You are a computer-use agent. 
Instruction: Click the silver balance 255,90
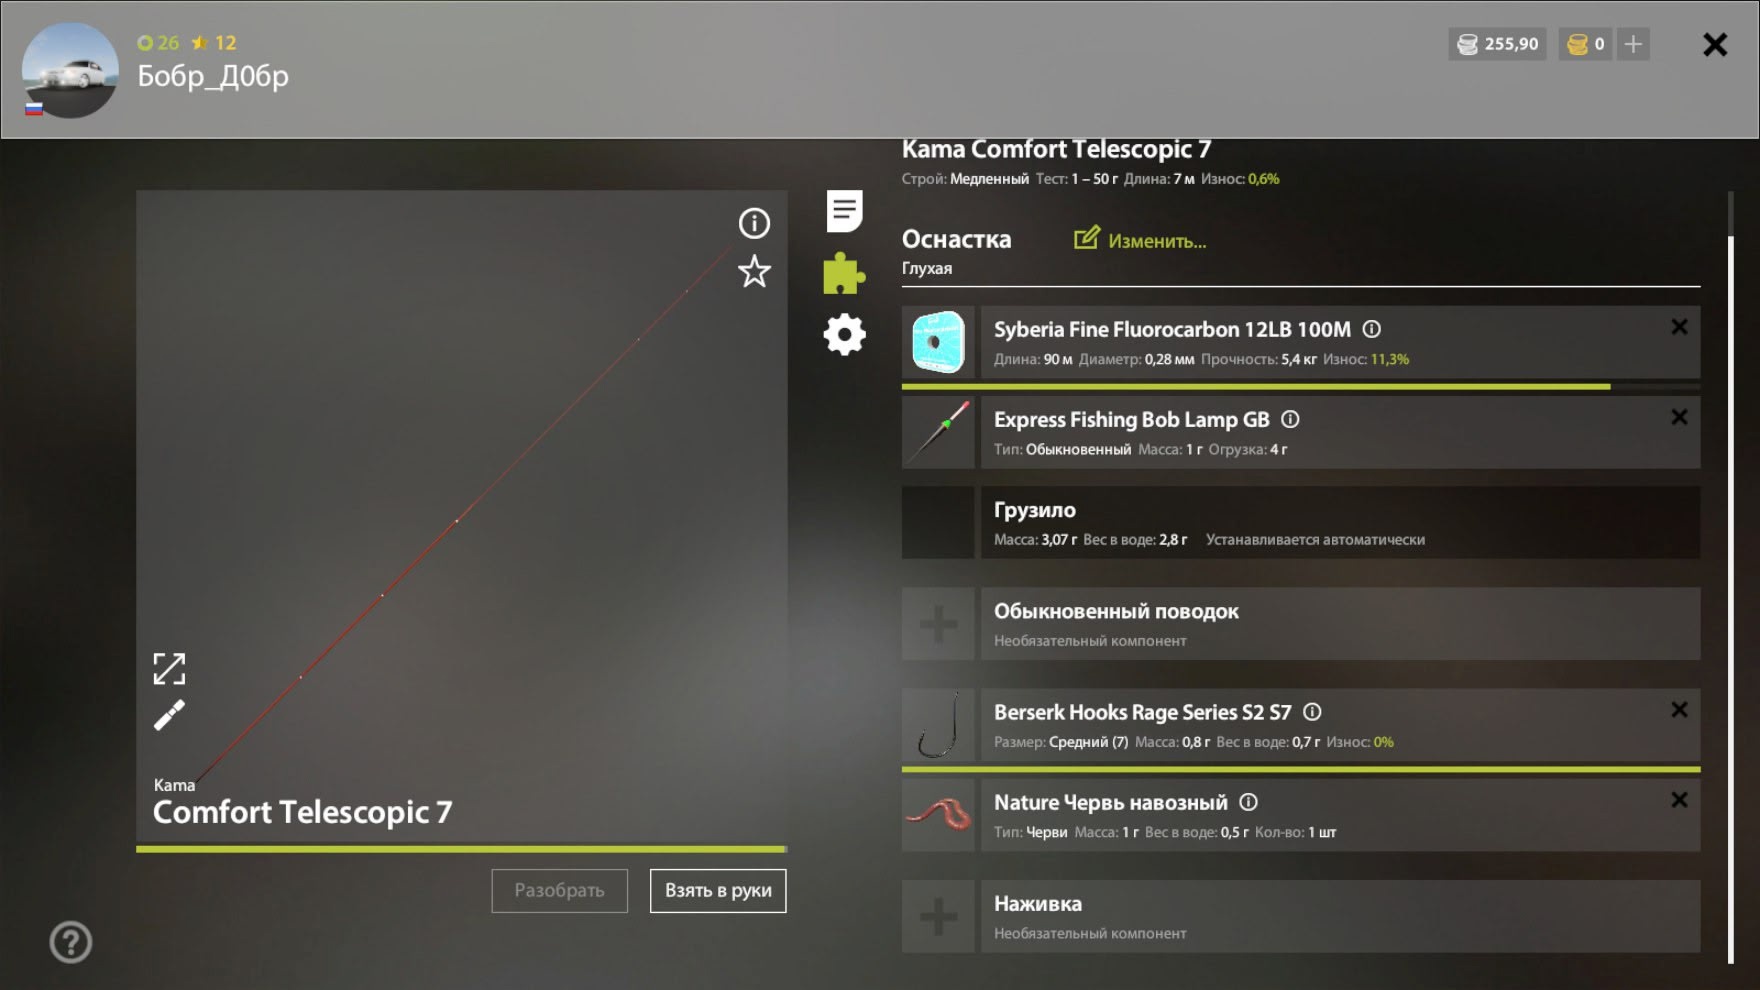pyautogui.click(x=1497, y=44)
